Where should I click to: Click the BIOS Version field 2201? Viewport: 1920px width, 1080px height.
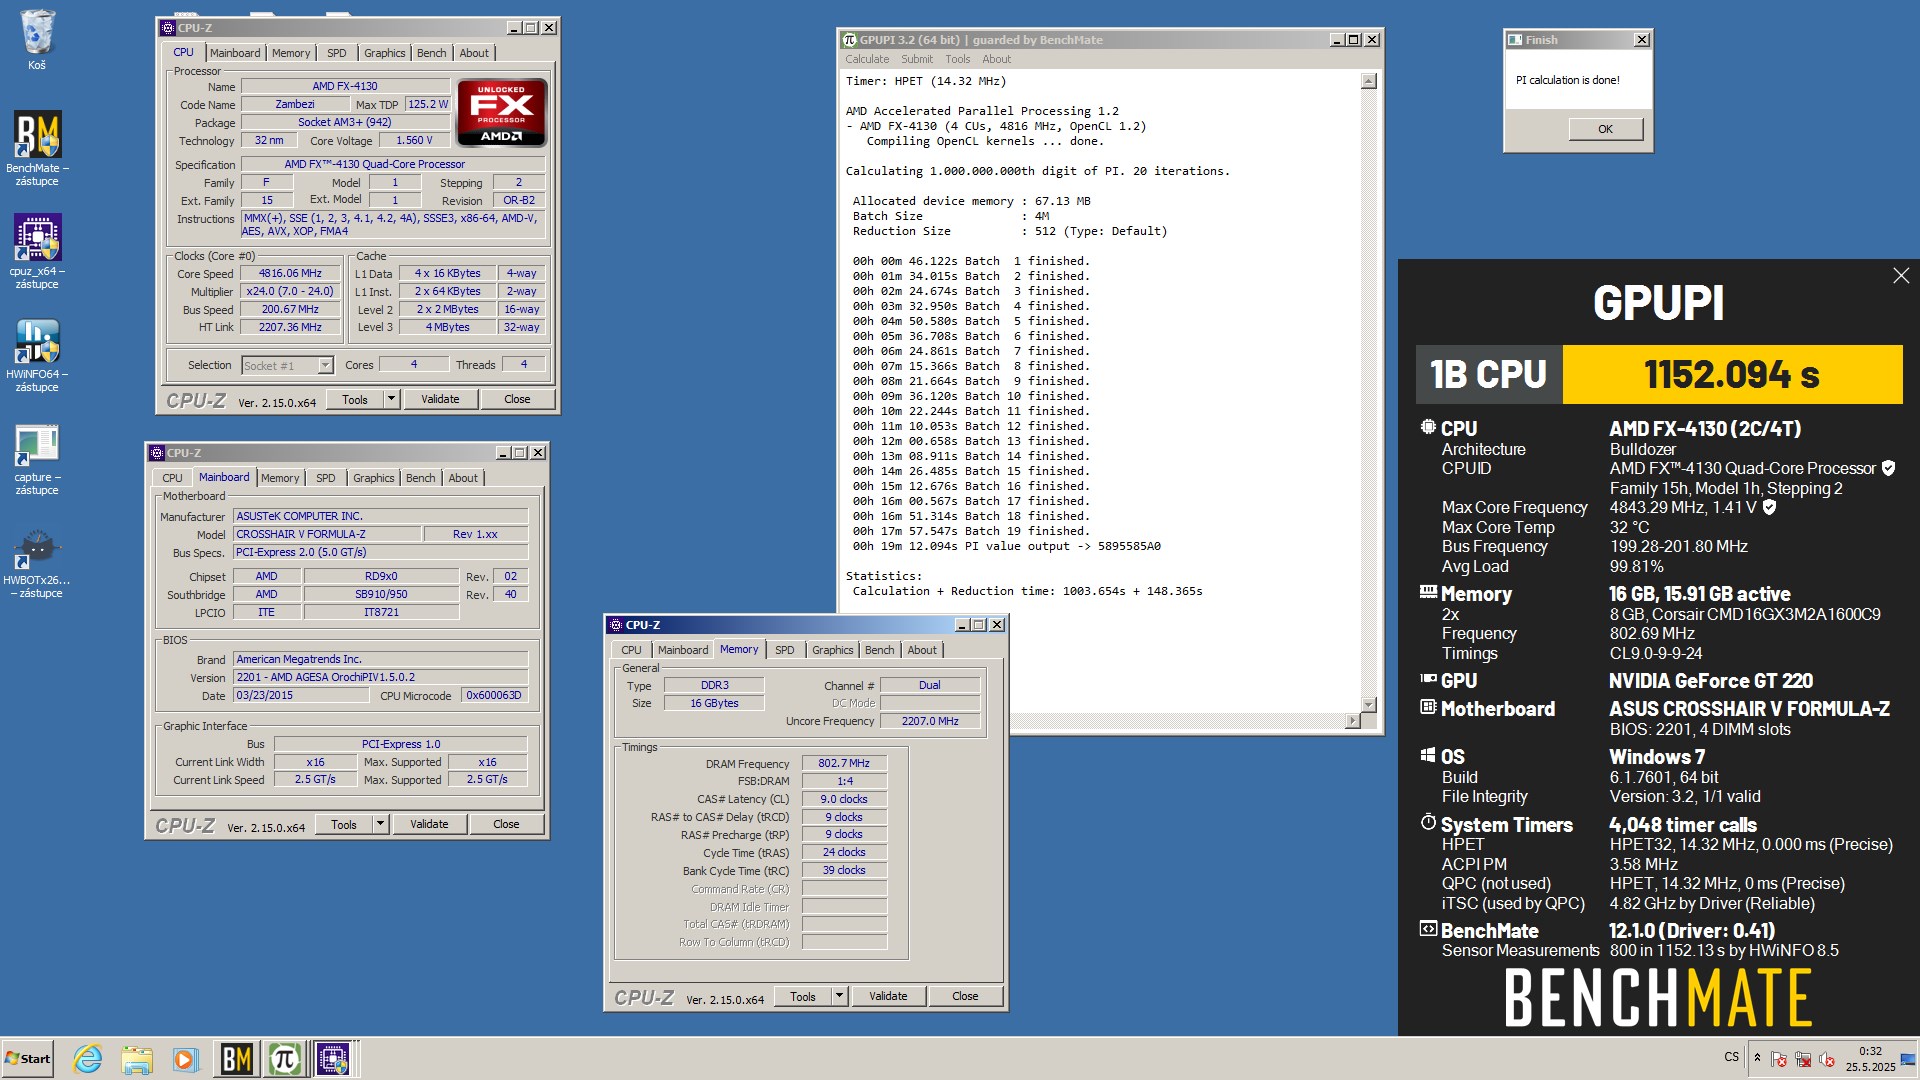coord(380,677)
